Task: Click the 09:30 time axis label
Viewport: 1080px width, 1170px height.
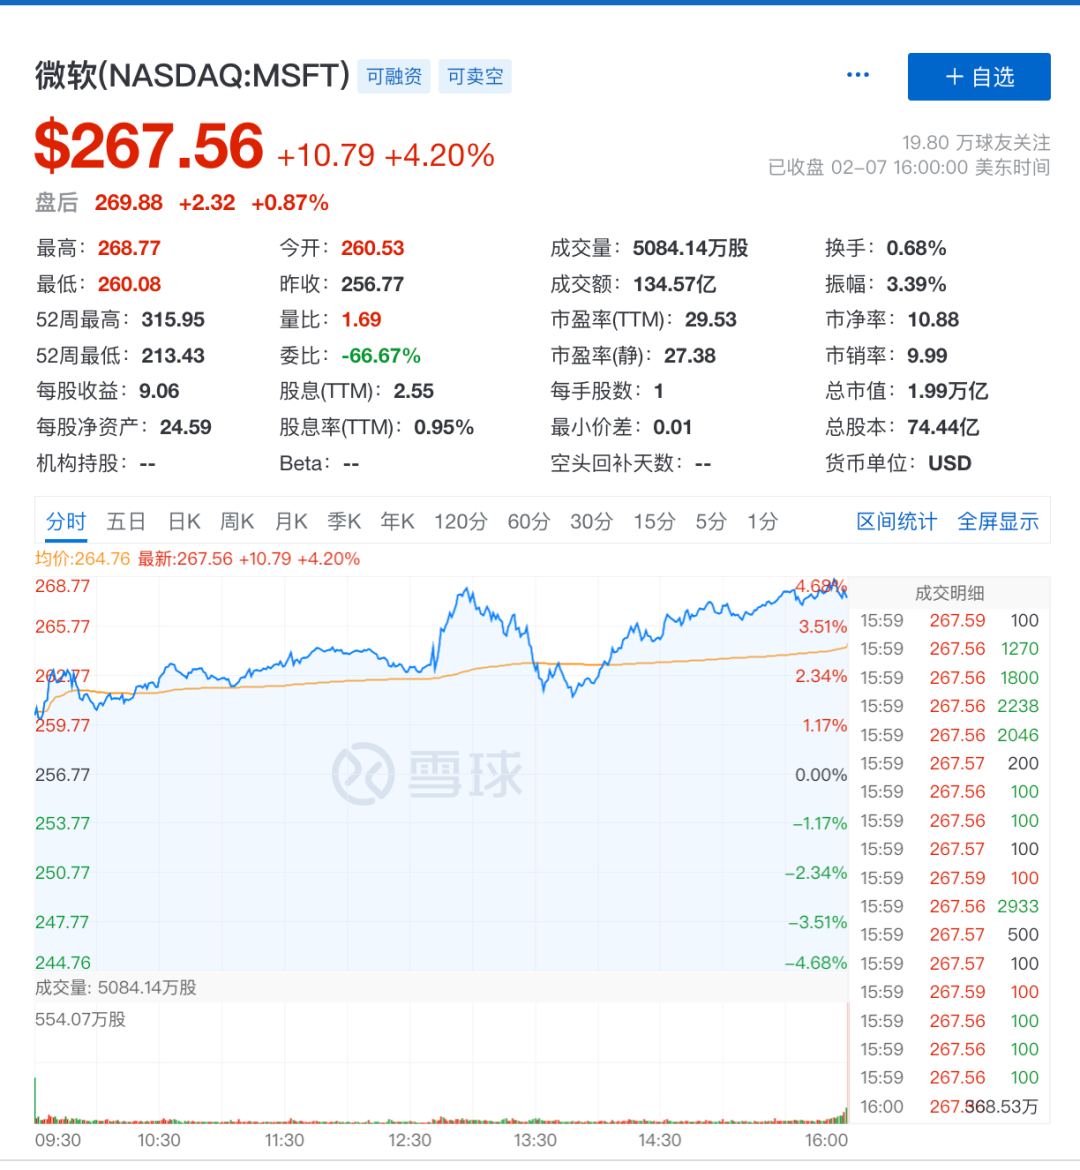Action: (57, 1140)
